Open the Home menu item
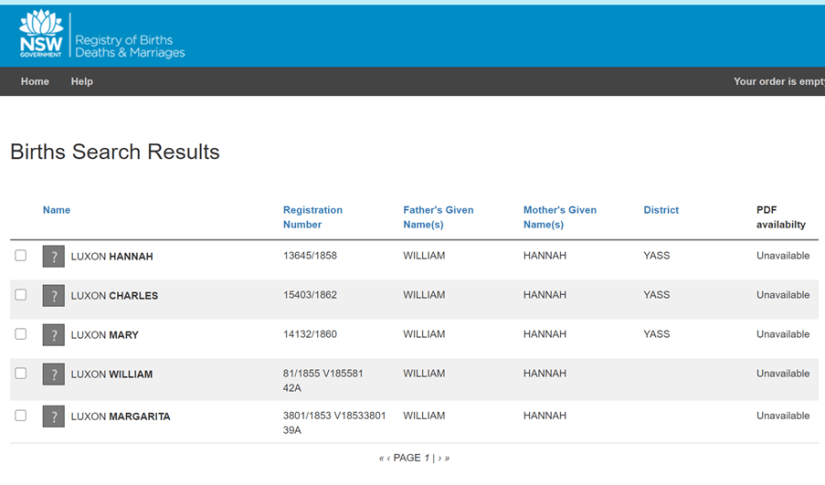 click(35, 82)
